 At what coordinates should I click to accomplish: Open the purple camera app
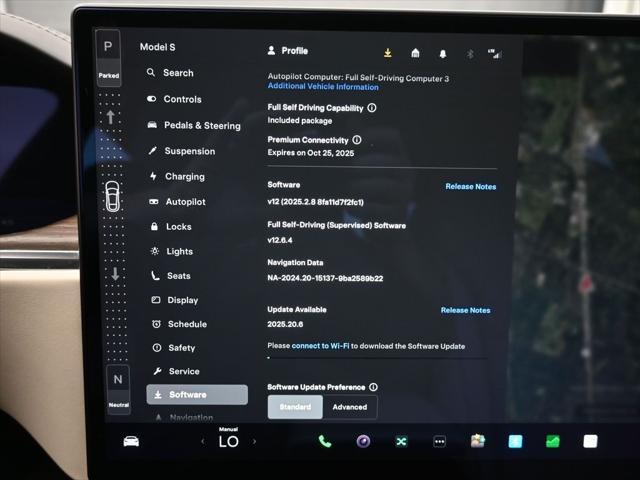click(x=363, y=441)
